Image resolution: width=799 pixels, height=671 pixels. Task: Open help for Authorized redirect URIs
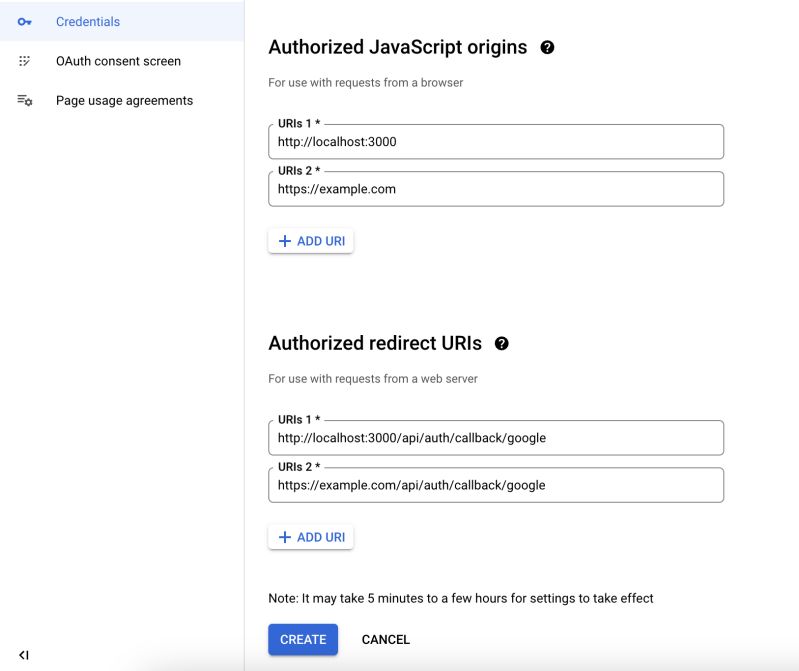tap(501, 343)
